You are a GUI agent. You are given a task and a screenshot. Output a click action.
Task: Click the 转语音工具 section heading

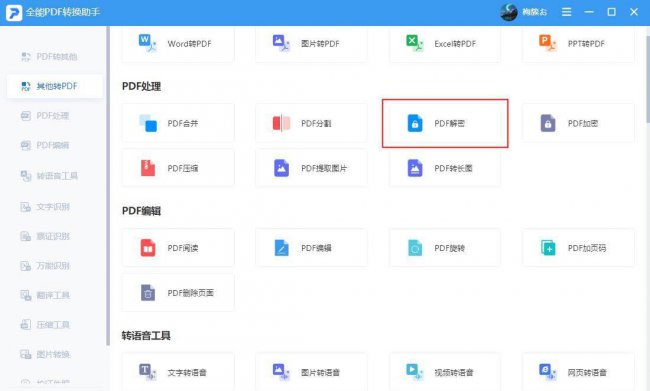point(146,335)
